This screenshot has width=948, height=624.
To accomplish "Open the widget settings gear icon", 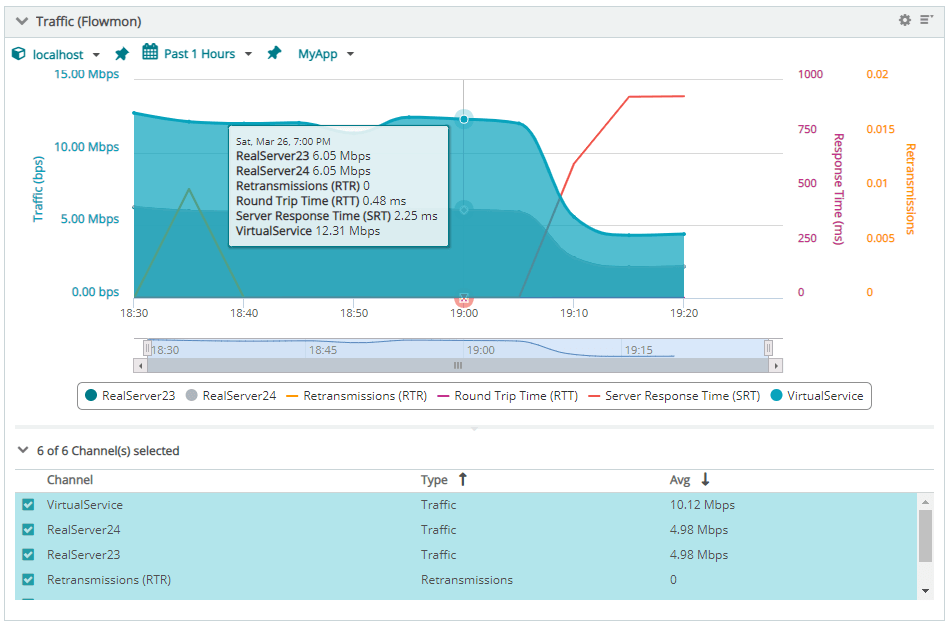I will pyautogui.click(x=905, y=20).
